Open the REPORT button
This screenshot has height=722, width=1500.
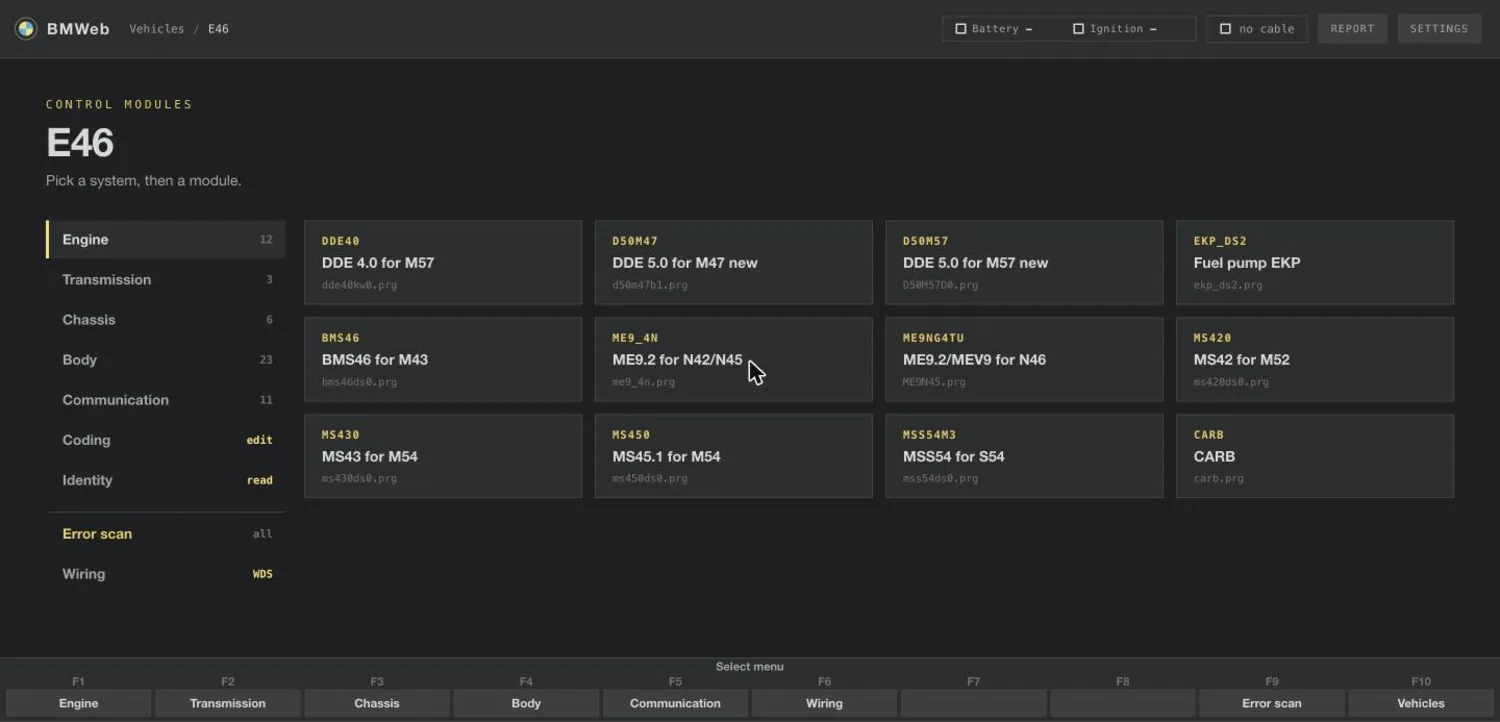(1352, 29)
